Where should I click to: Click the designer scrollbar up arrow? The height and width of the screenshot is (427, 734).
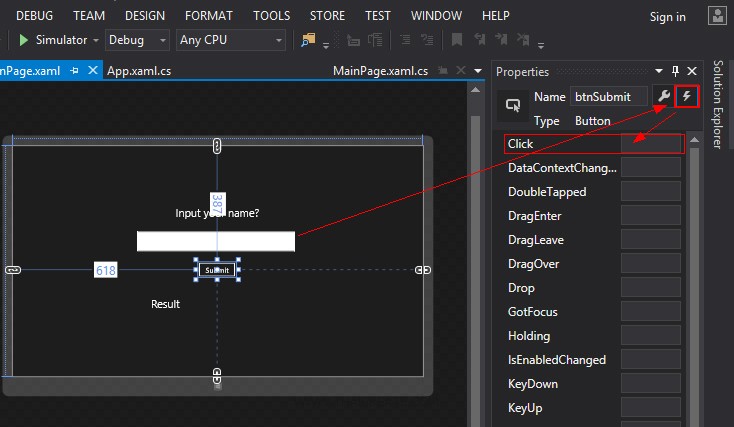[x=476, y=90]
